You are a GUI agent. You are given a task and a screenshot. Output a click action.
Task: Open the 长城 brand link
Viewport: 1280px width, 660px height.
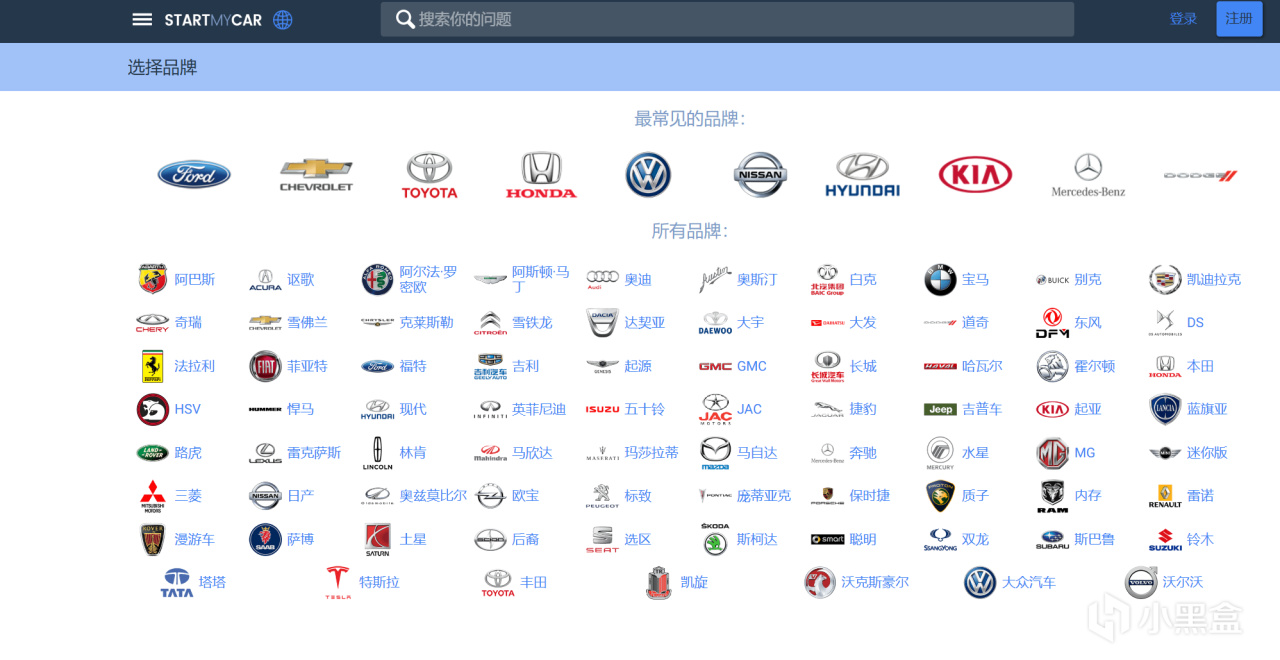pyautogui.click(x=863, y=367)
